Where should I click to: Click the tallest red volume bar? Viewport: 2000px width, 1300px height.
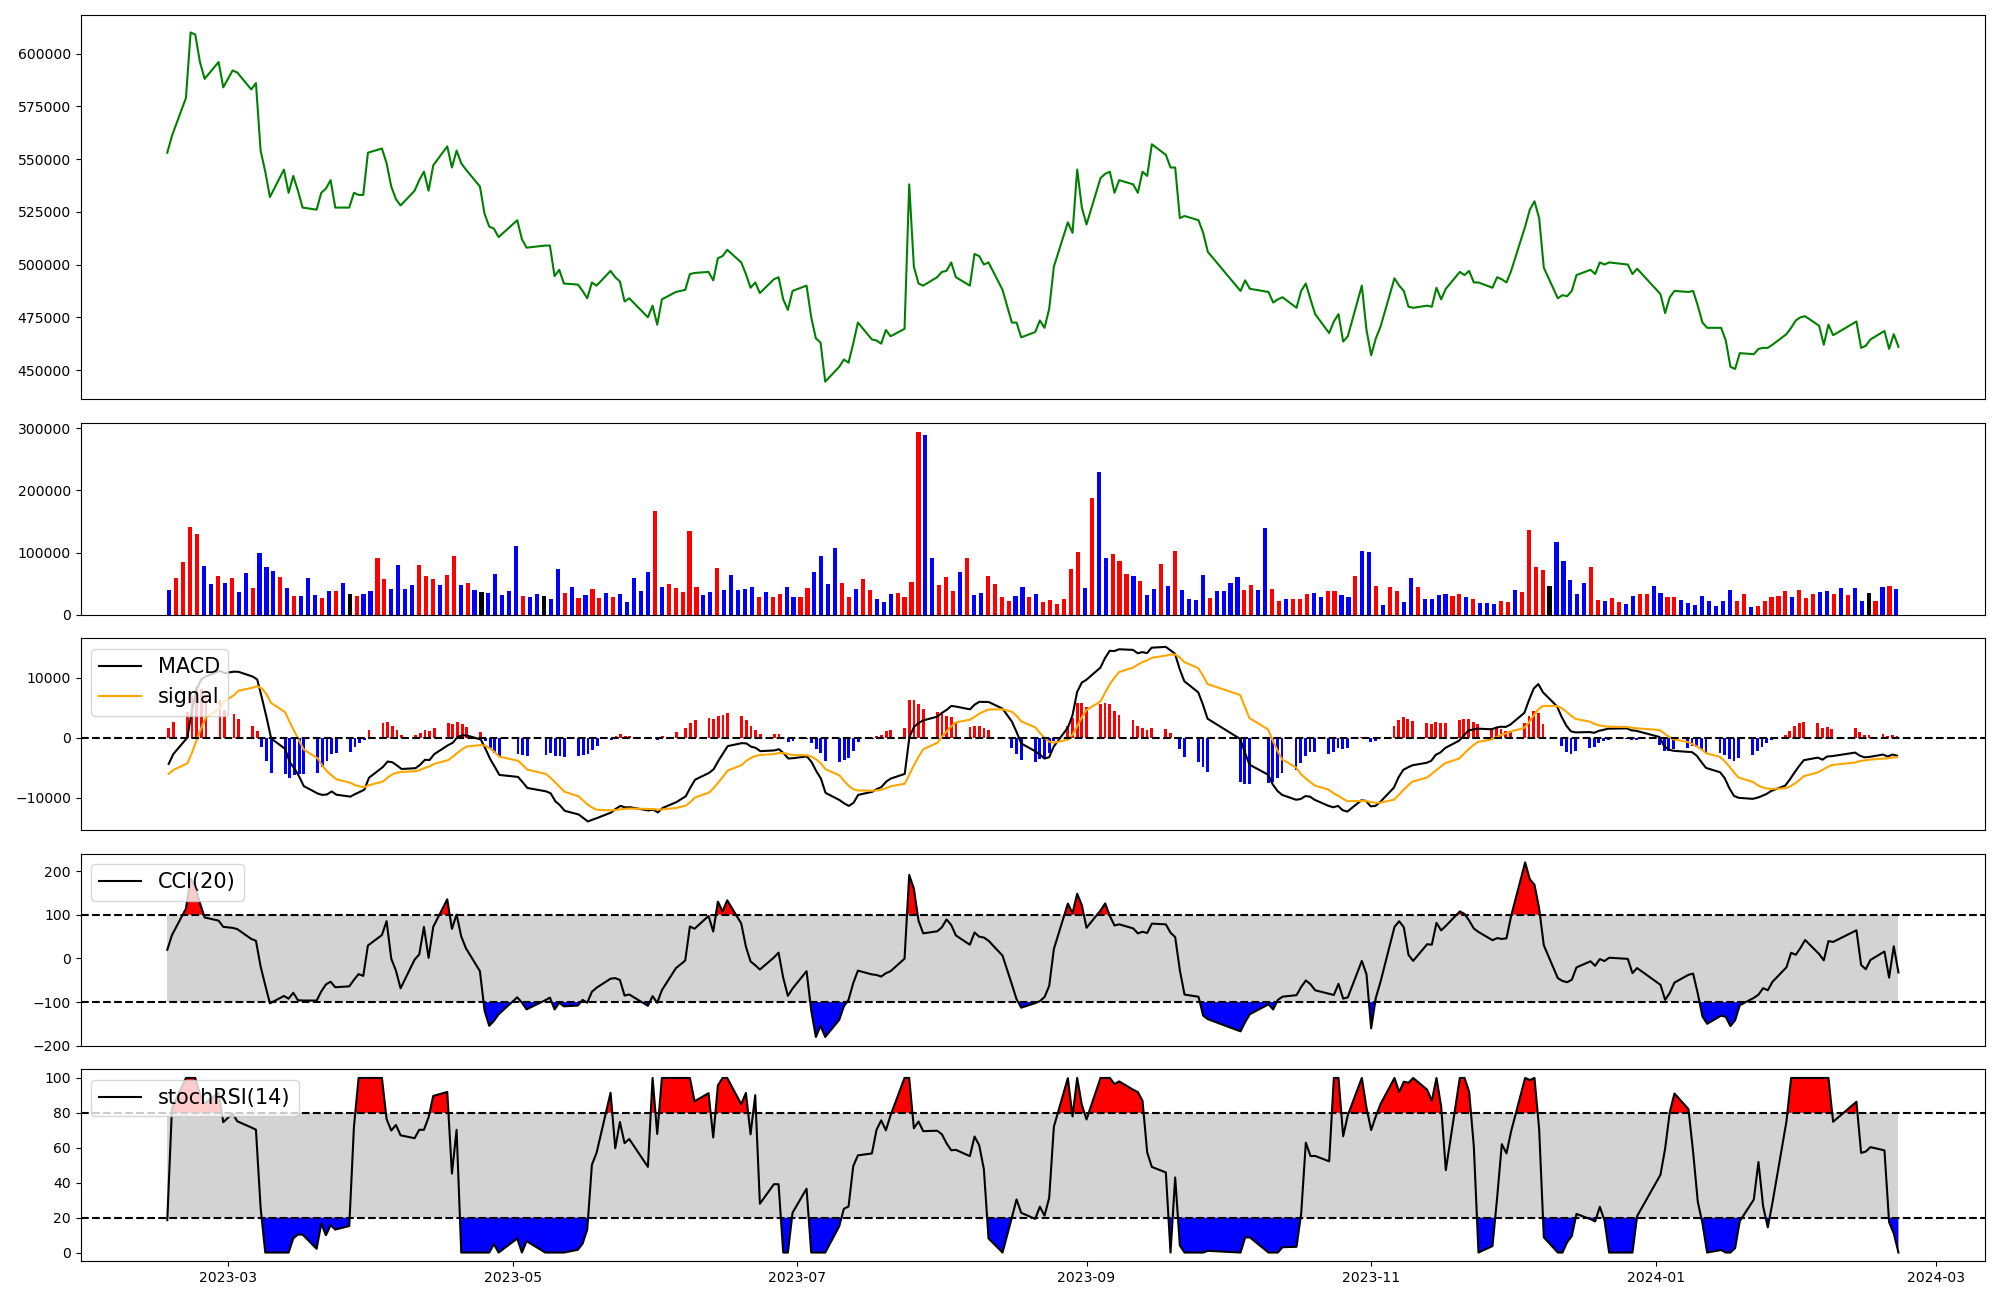(918, 523)
